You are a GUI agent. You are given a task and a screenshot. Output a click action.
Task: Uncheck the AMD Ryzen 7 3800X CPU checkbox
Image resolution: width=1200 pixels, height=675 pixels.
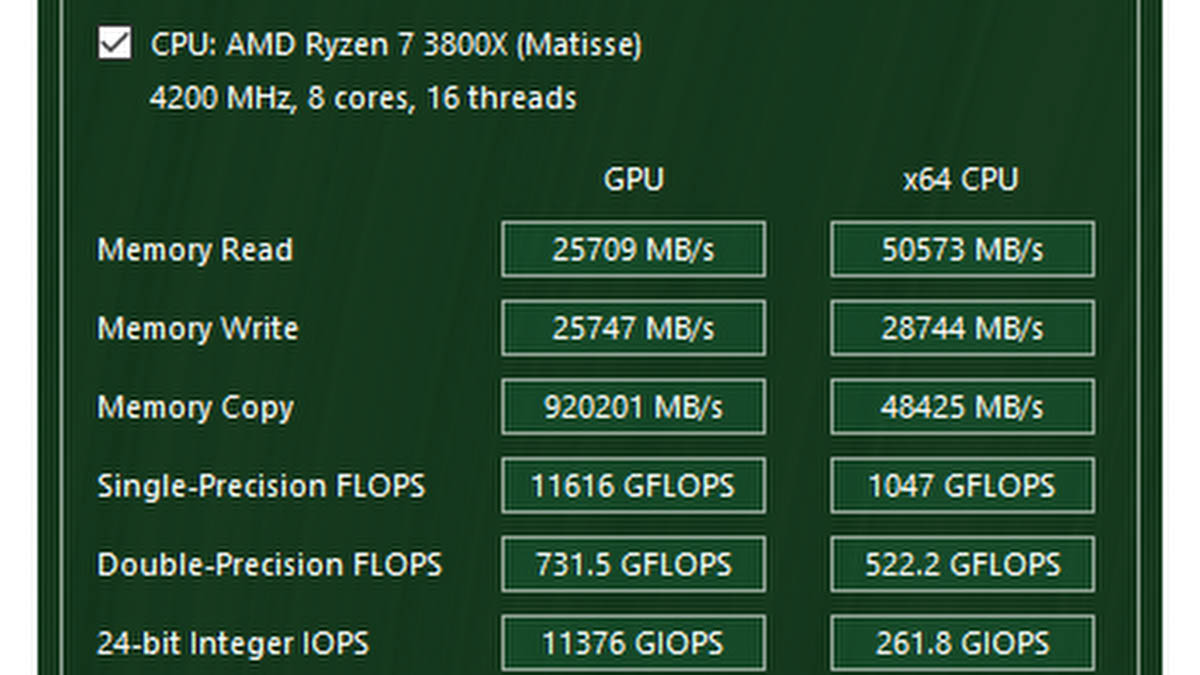point(115,44)
